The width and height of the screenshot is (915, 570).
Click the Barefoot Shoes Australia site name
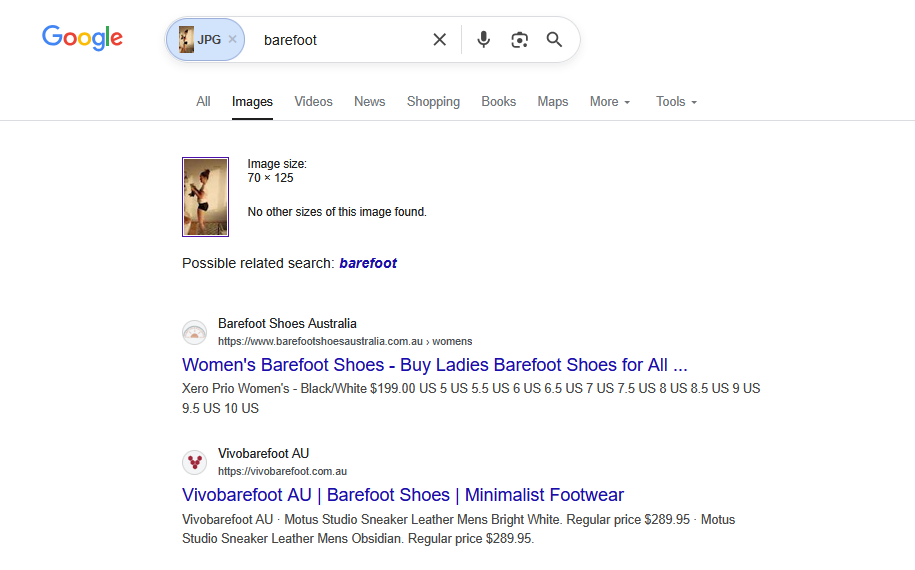[x=287, y=323]
